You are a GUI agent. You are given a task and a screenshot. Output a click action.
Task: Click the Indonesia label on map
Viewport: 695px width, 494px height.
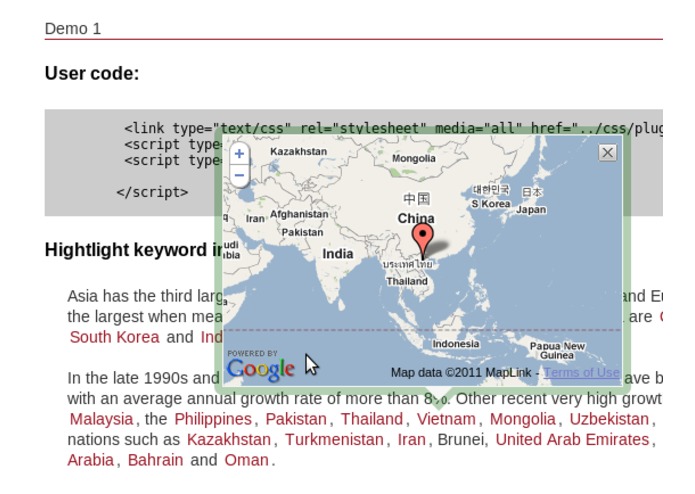coord(456,344)
